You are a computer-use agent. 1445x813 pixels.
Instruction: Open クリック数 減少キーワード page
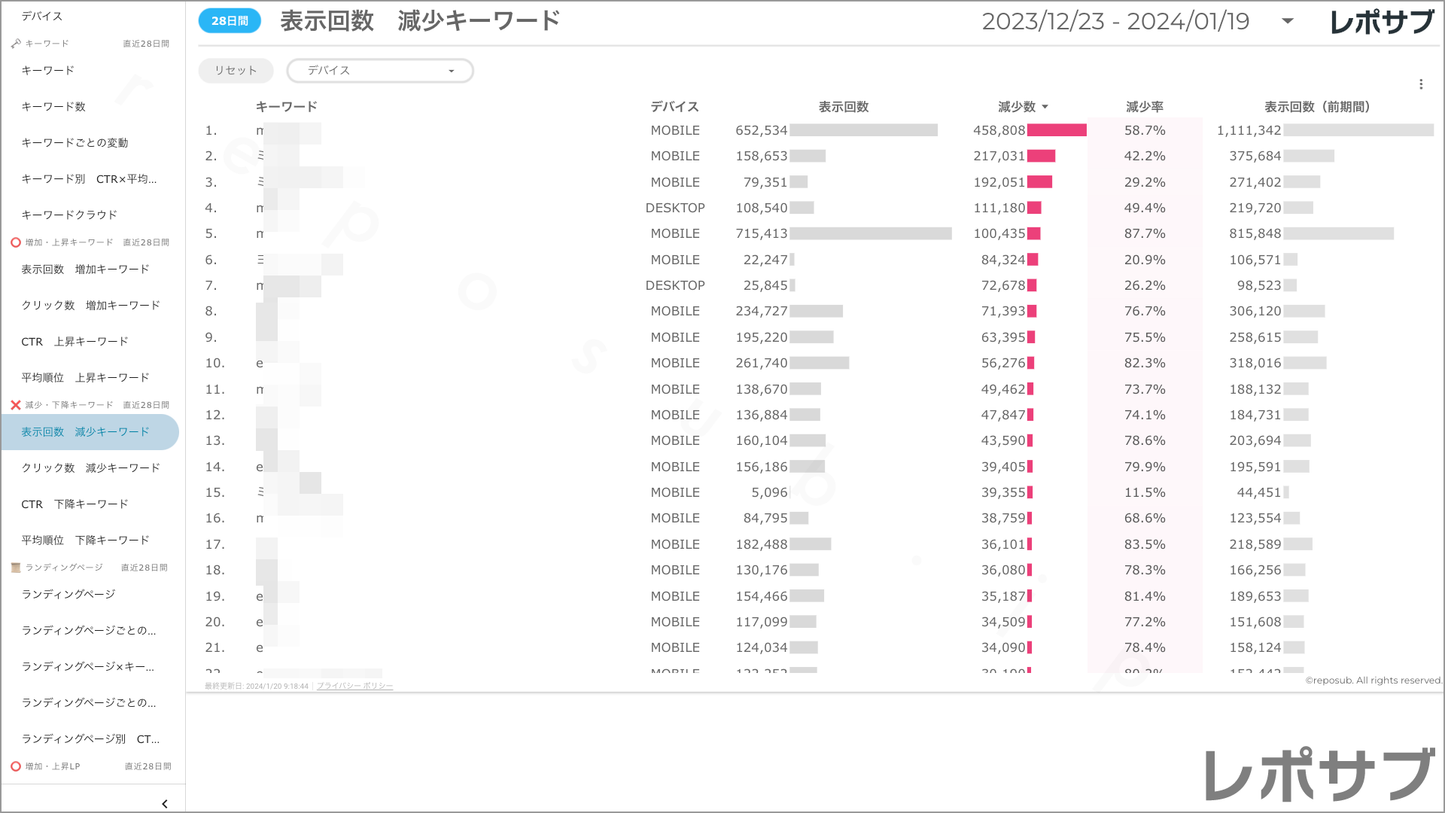coord(90,468)
